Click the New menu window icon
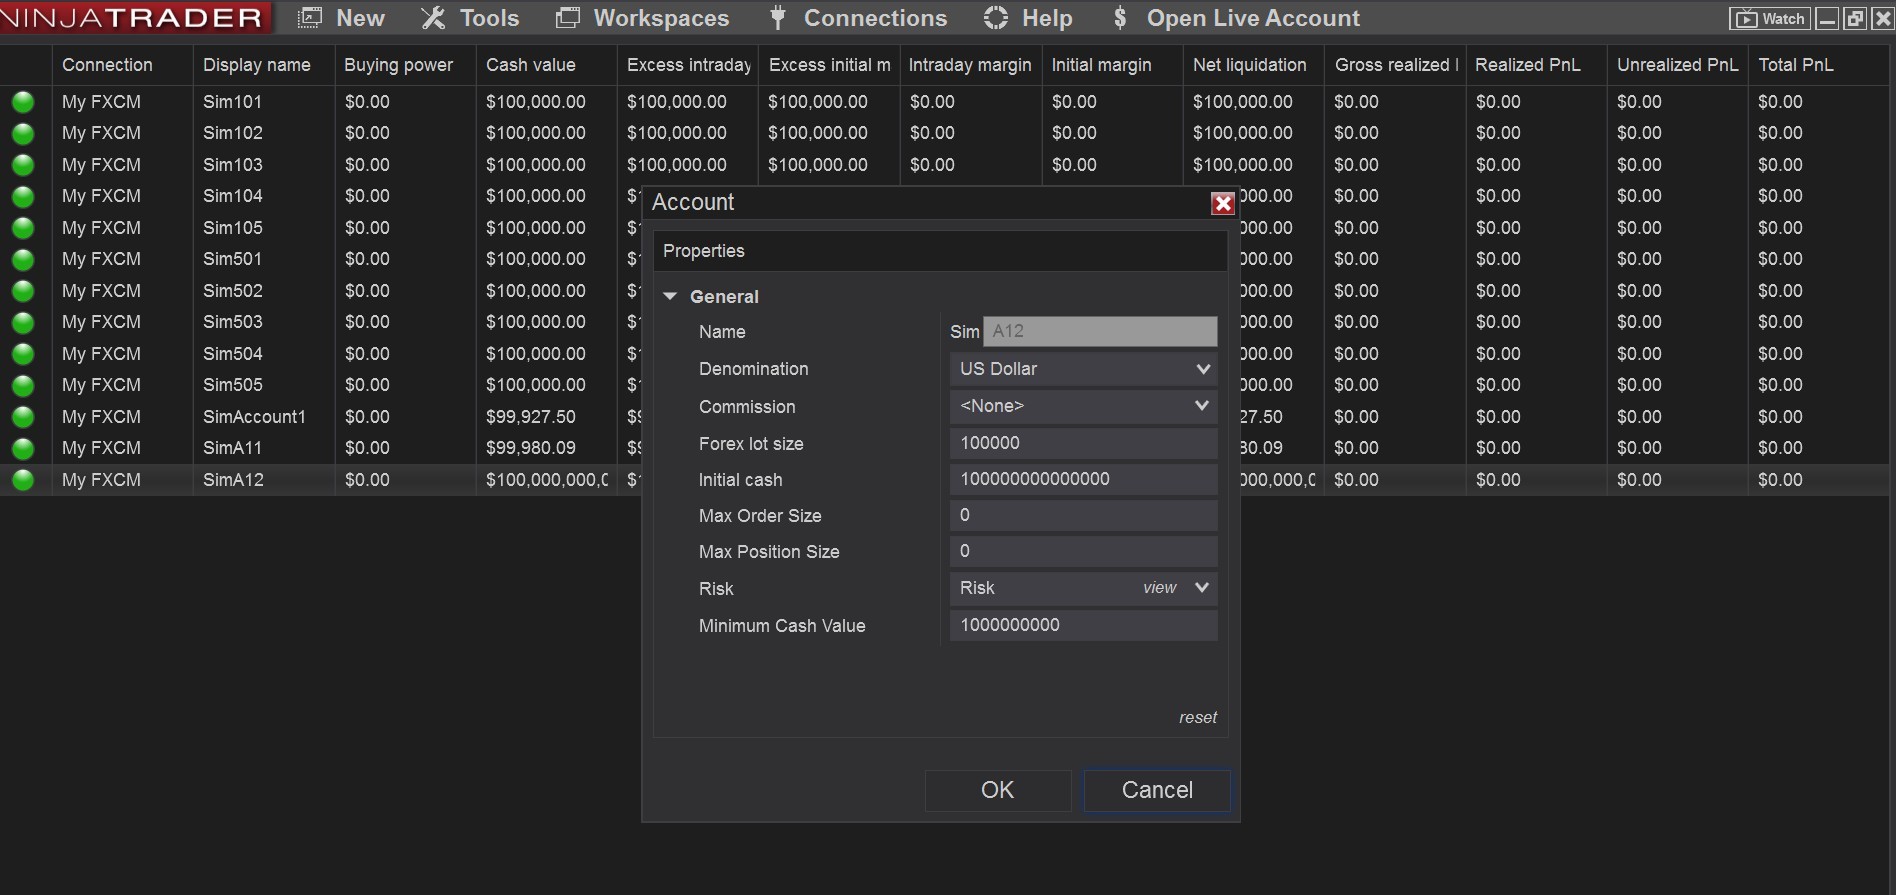The image size is (1896, 895). (310, 18)
